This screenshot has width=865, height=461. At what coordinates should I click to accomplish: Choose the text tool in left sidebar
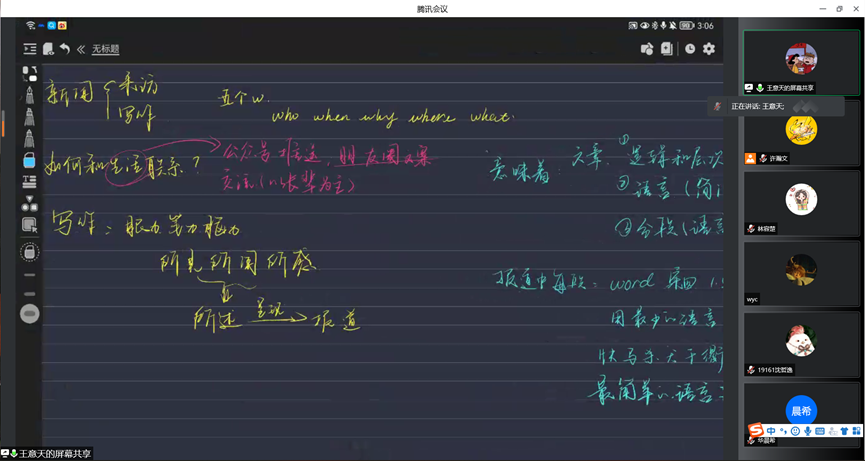[x=29, y=181]
